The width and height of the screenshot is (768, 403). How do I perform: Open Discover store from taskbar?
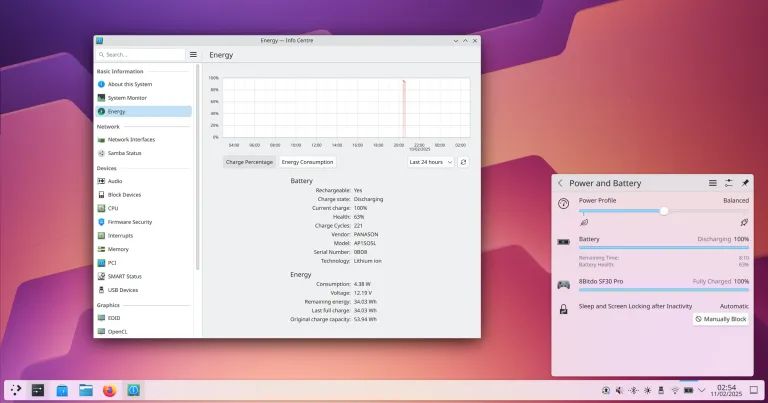point(62,390)
